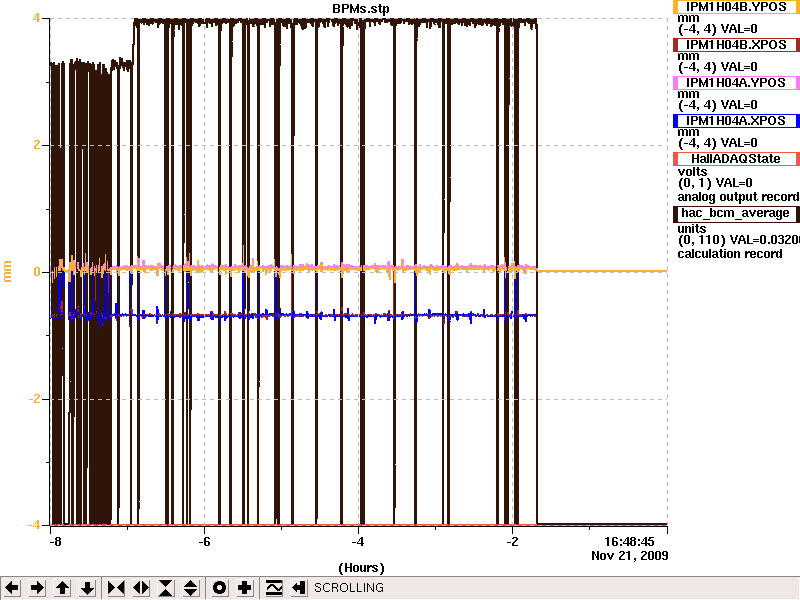
Task: Zoom in on the time axis (horizontal bowtie)
Action: 116,588
